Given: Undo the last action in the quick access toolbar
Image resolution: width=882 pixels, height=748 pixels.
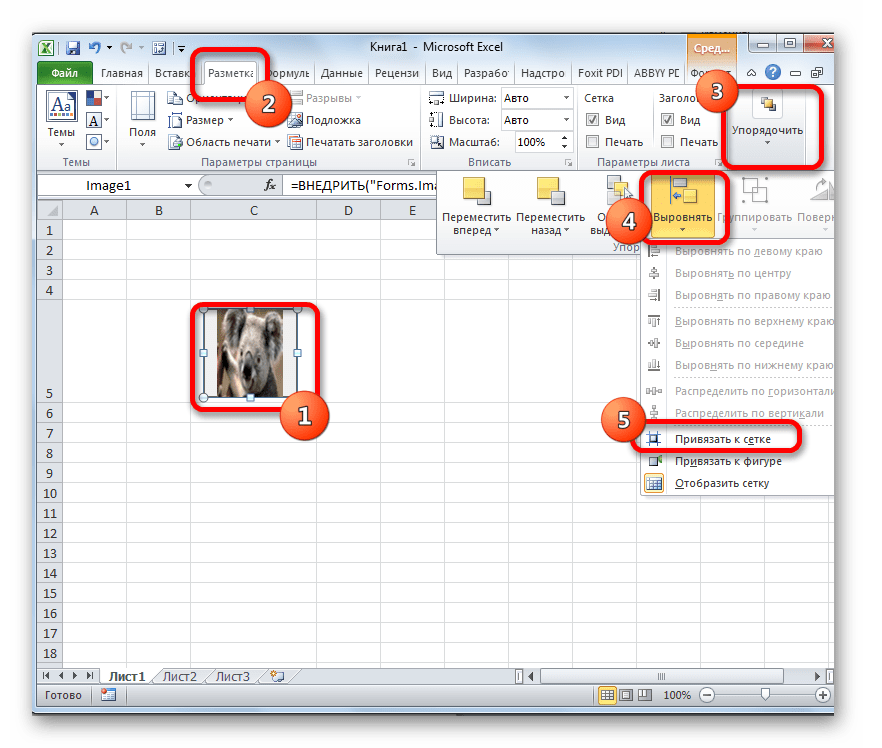Looking at the screenshot, I should (x=94, y=48).
